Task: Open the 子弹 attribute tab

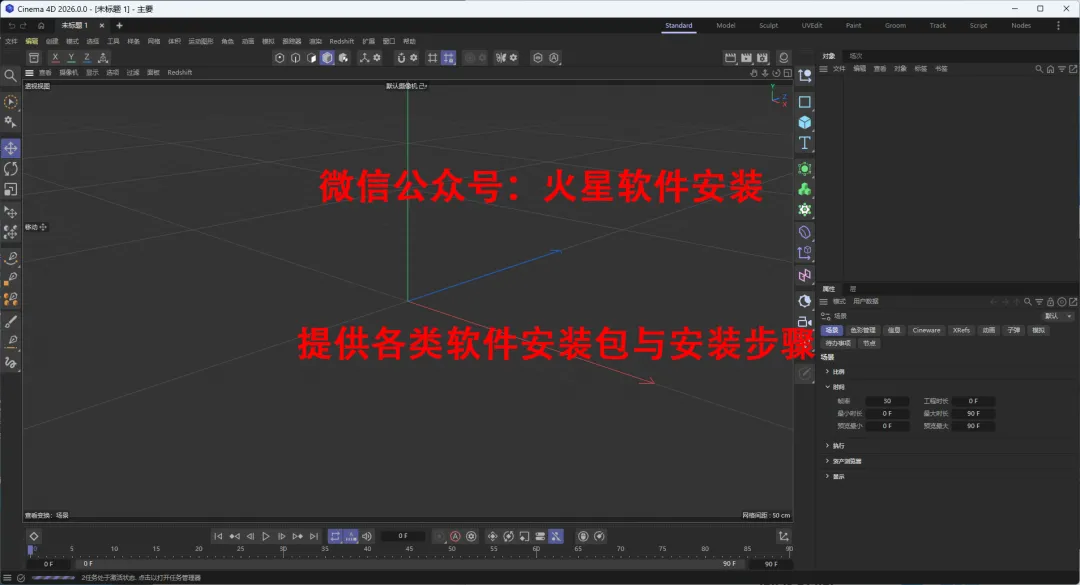Action: point(1014,330)
